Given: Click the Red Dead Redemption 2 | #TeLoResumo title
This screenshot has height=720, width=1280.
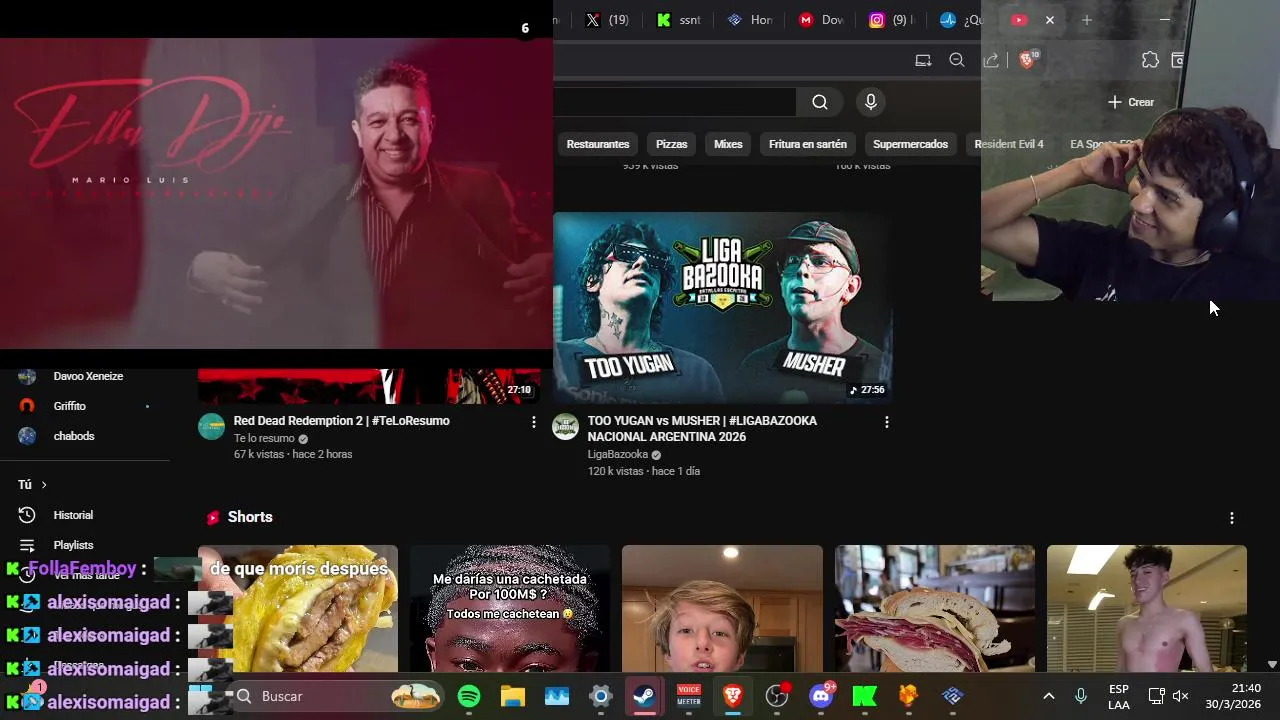Looking at the screenshot, I should 342,421.
